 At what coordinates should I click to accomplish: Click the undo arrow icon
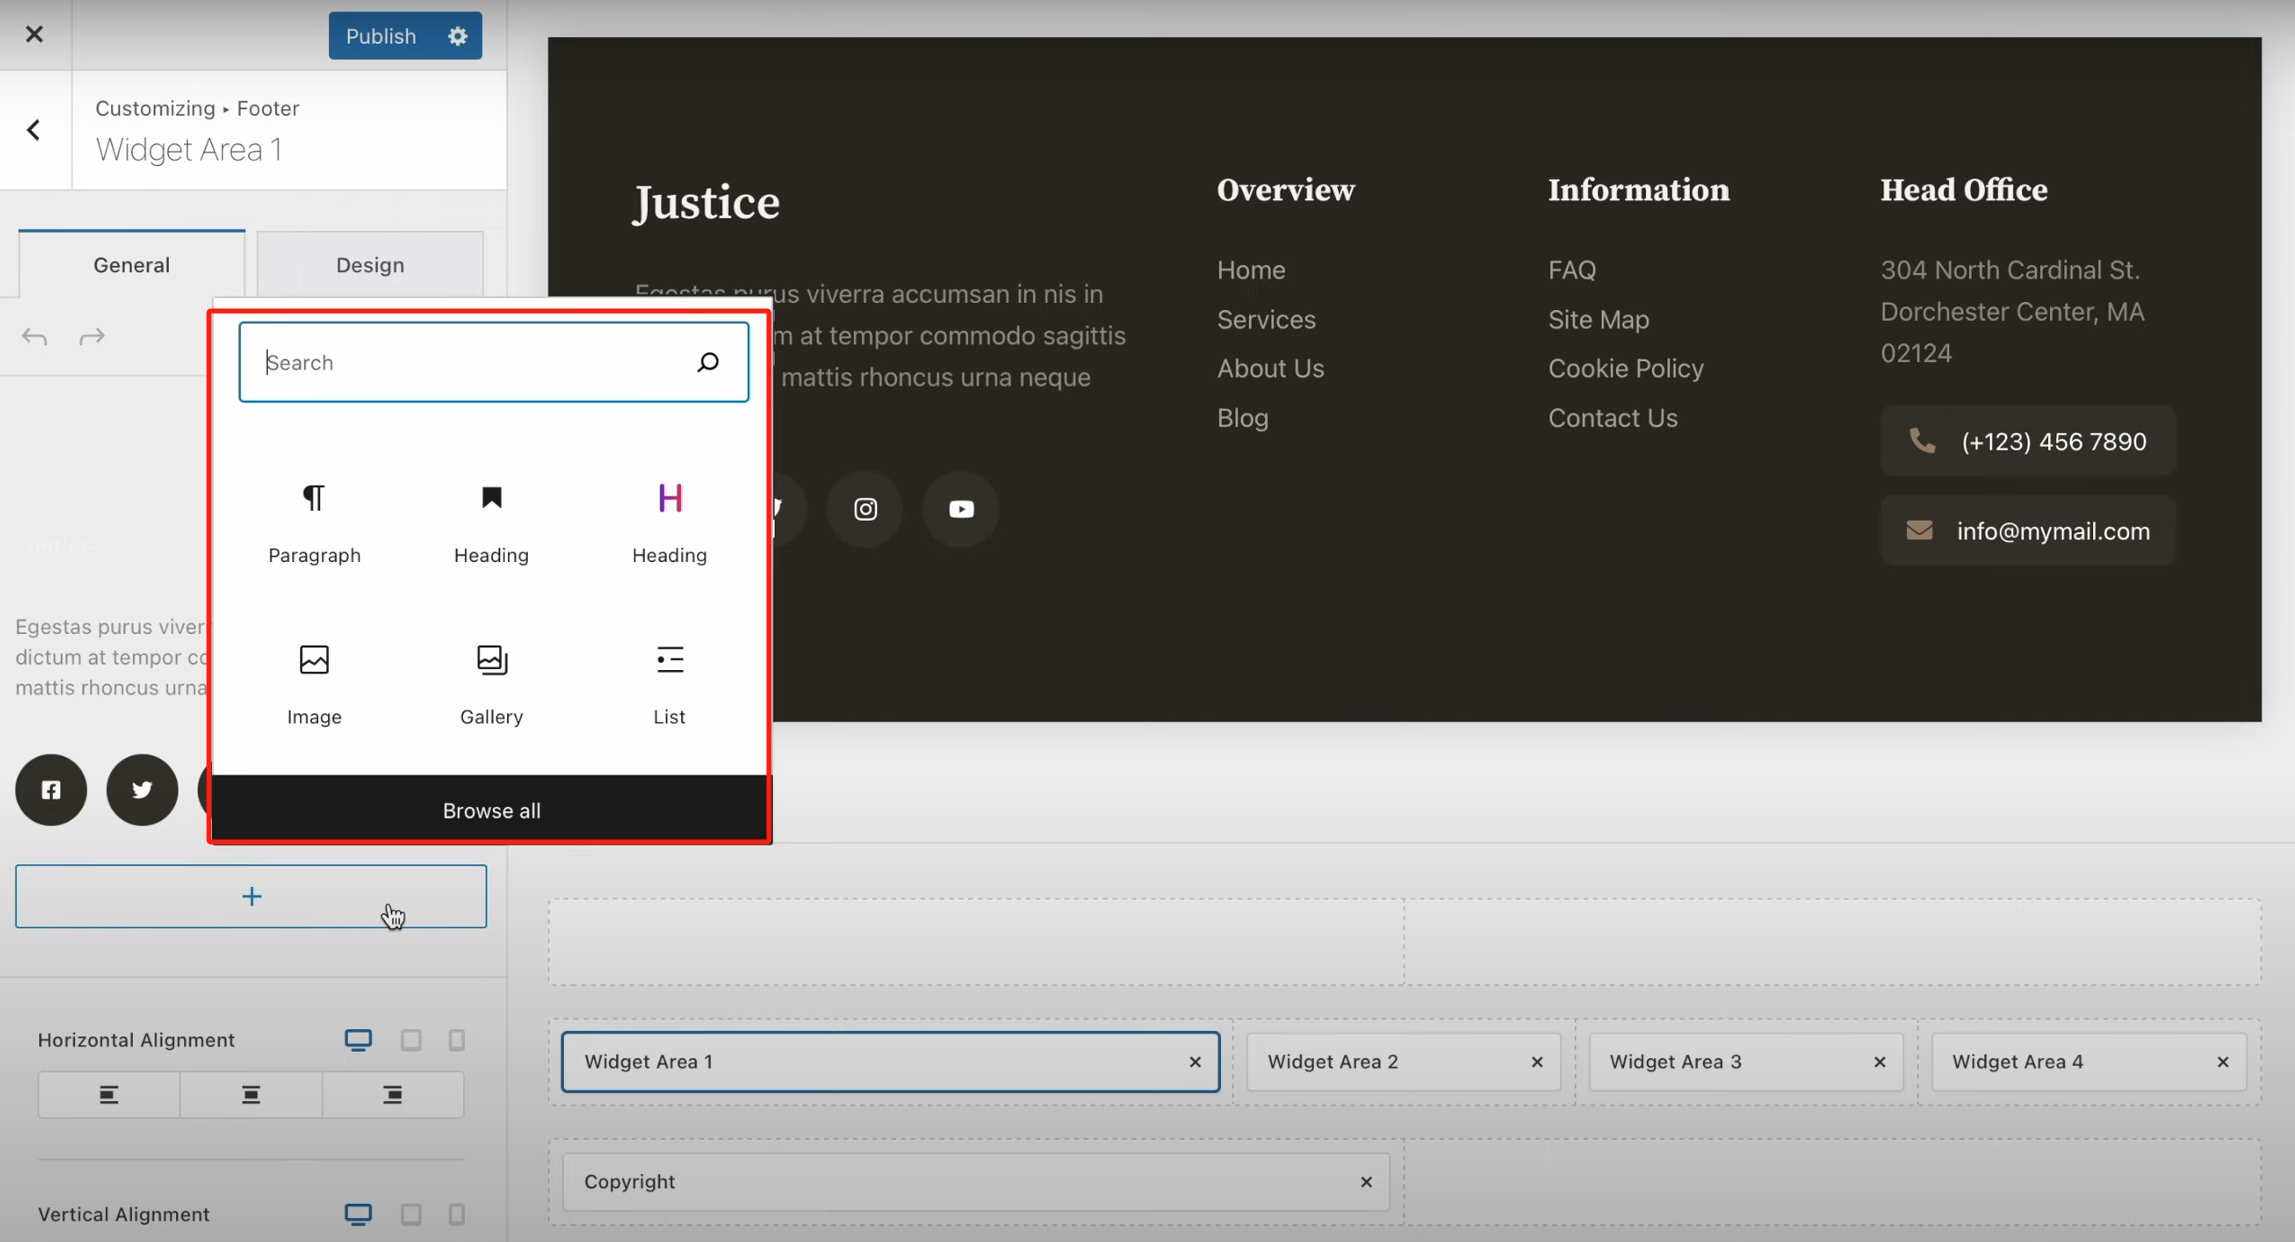click(x=34, y=336)
